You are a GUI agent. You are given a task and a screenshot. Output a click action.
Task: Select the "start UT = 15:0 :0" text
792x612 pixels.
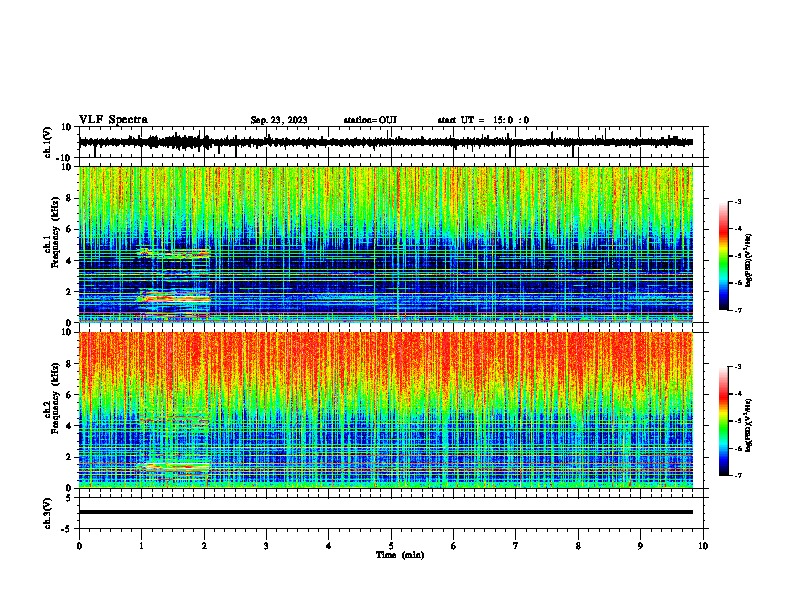[483, 120]
